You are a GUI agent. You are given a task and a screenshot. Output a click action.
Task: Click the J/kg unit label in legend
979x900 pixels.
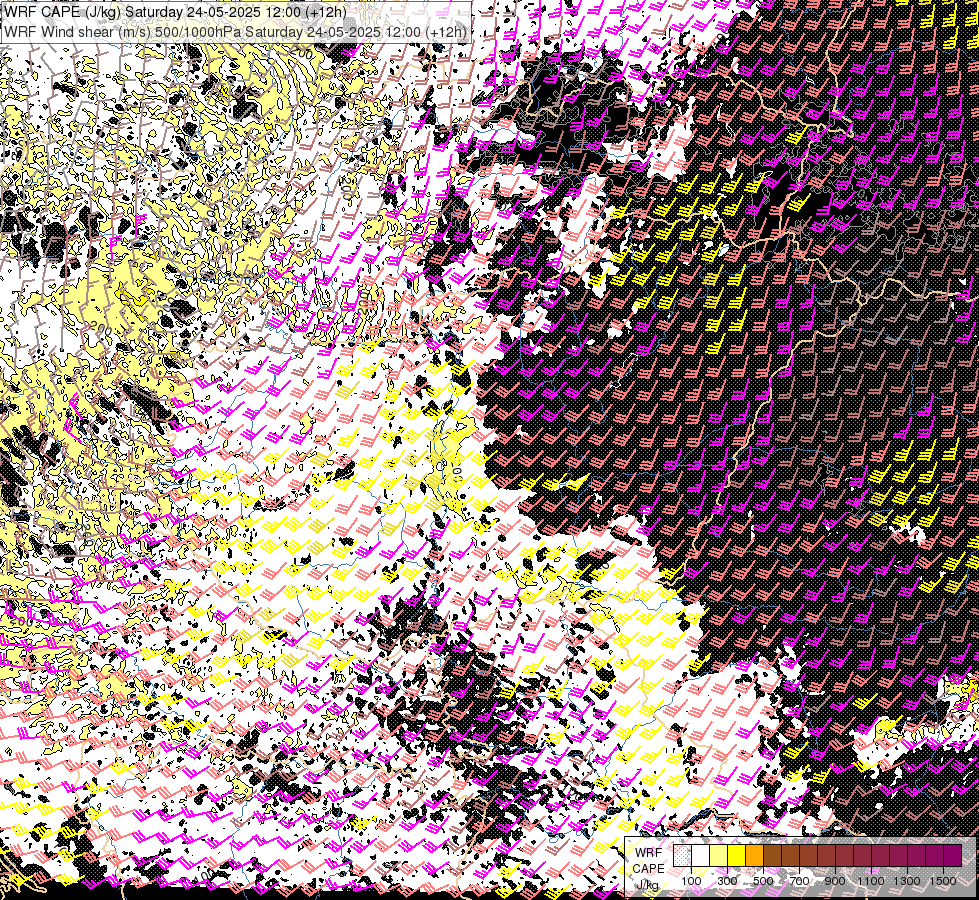point(647,885)
